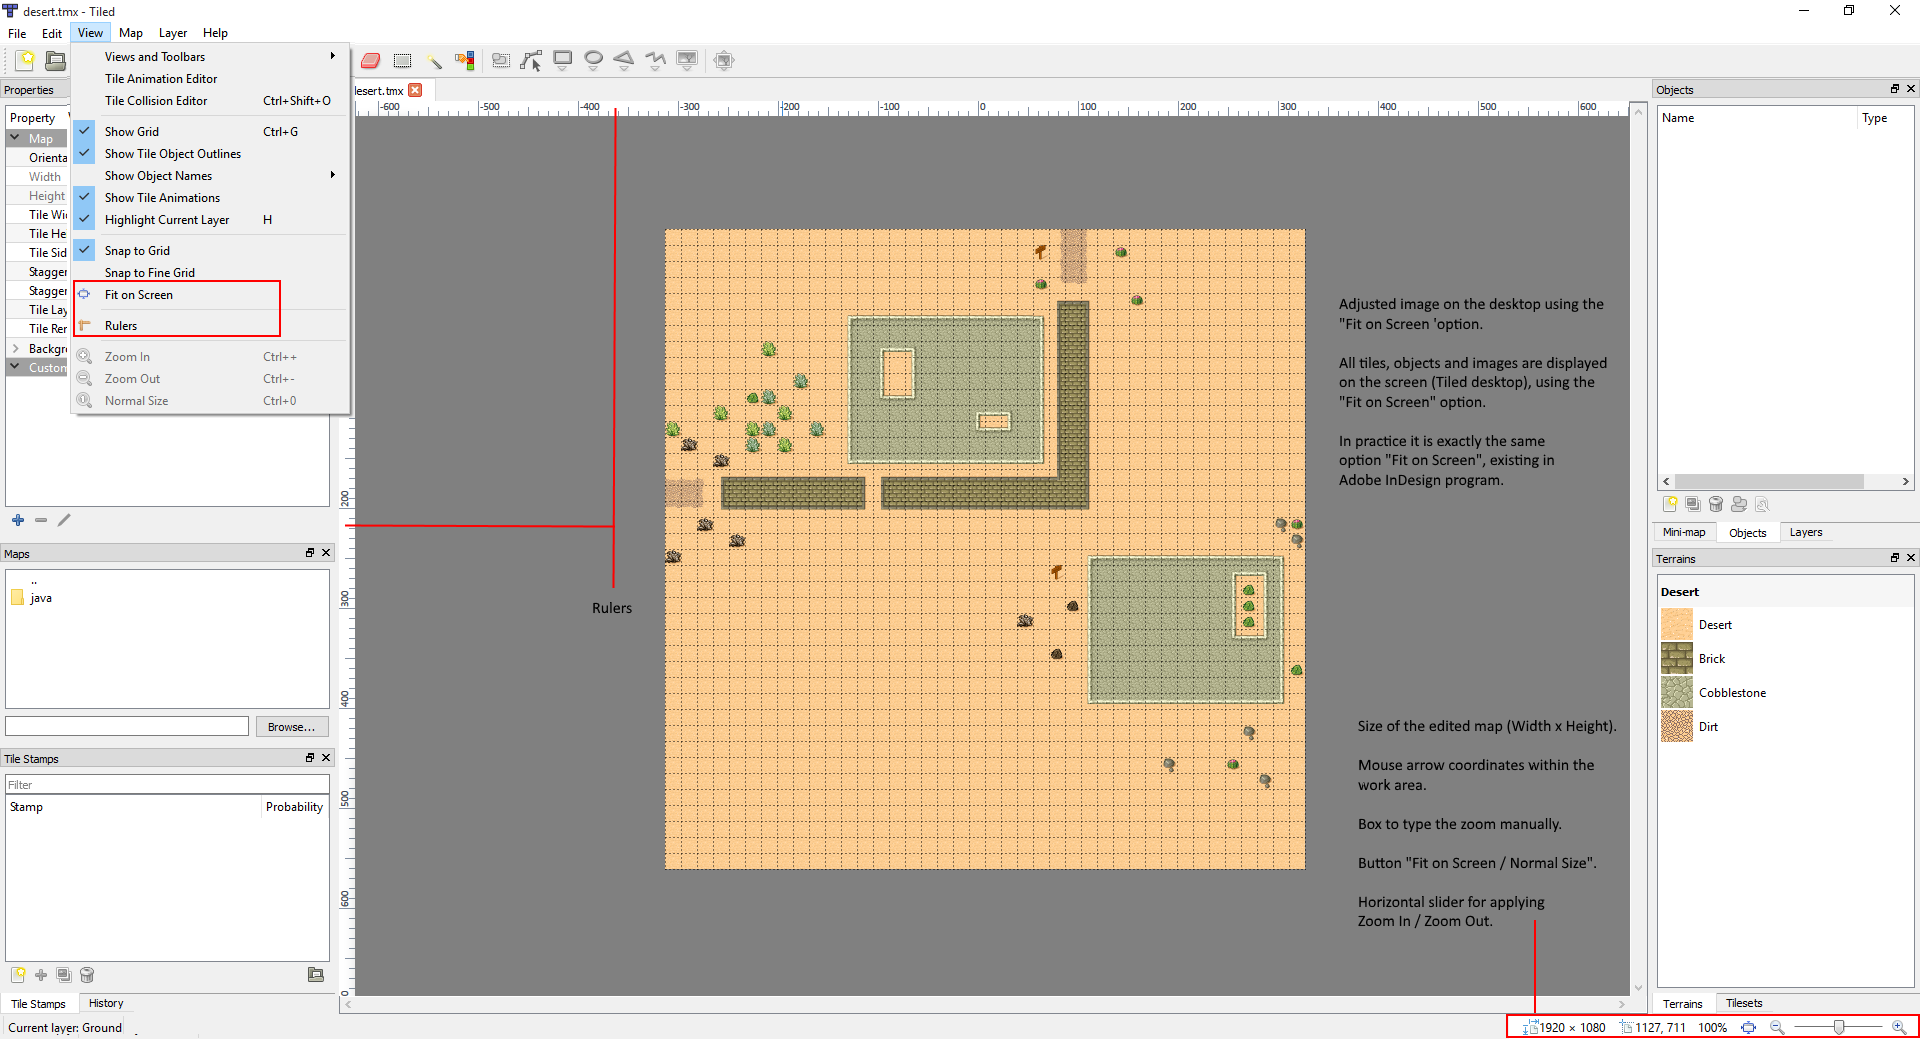
Task: Uncheck Show Tile Animations
Action: coord(162,198)
